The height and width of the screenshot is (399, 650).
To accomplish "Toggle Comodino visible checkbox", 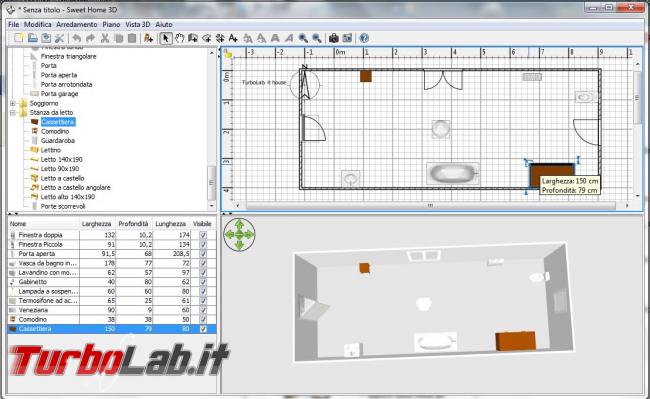I will (x=203, y=319).
